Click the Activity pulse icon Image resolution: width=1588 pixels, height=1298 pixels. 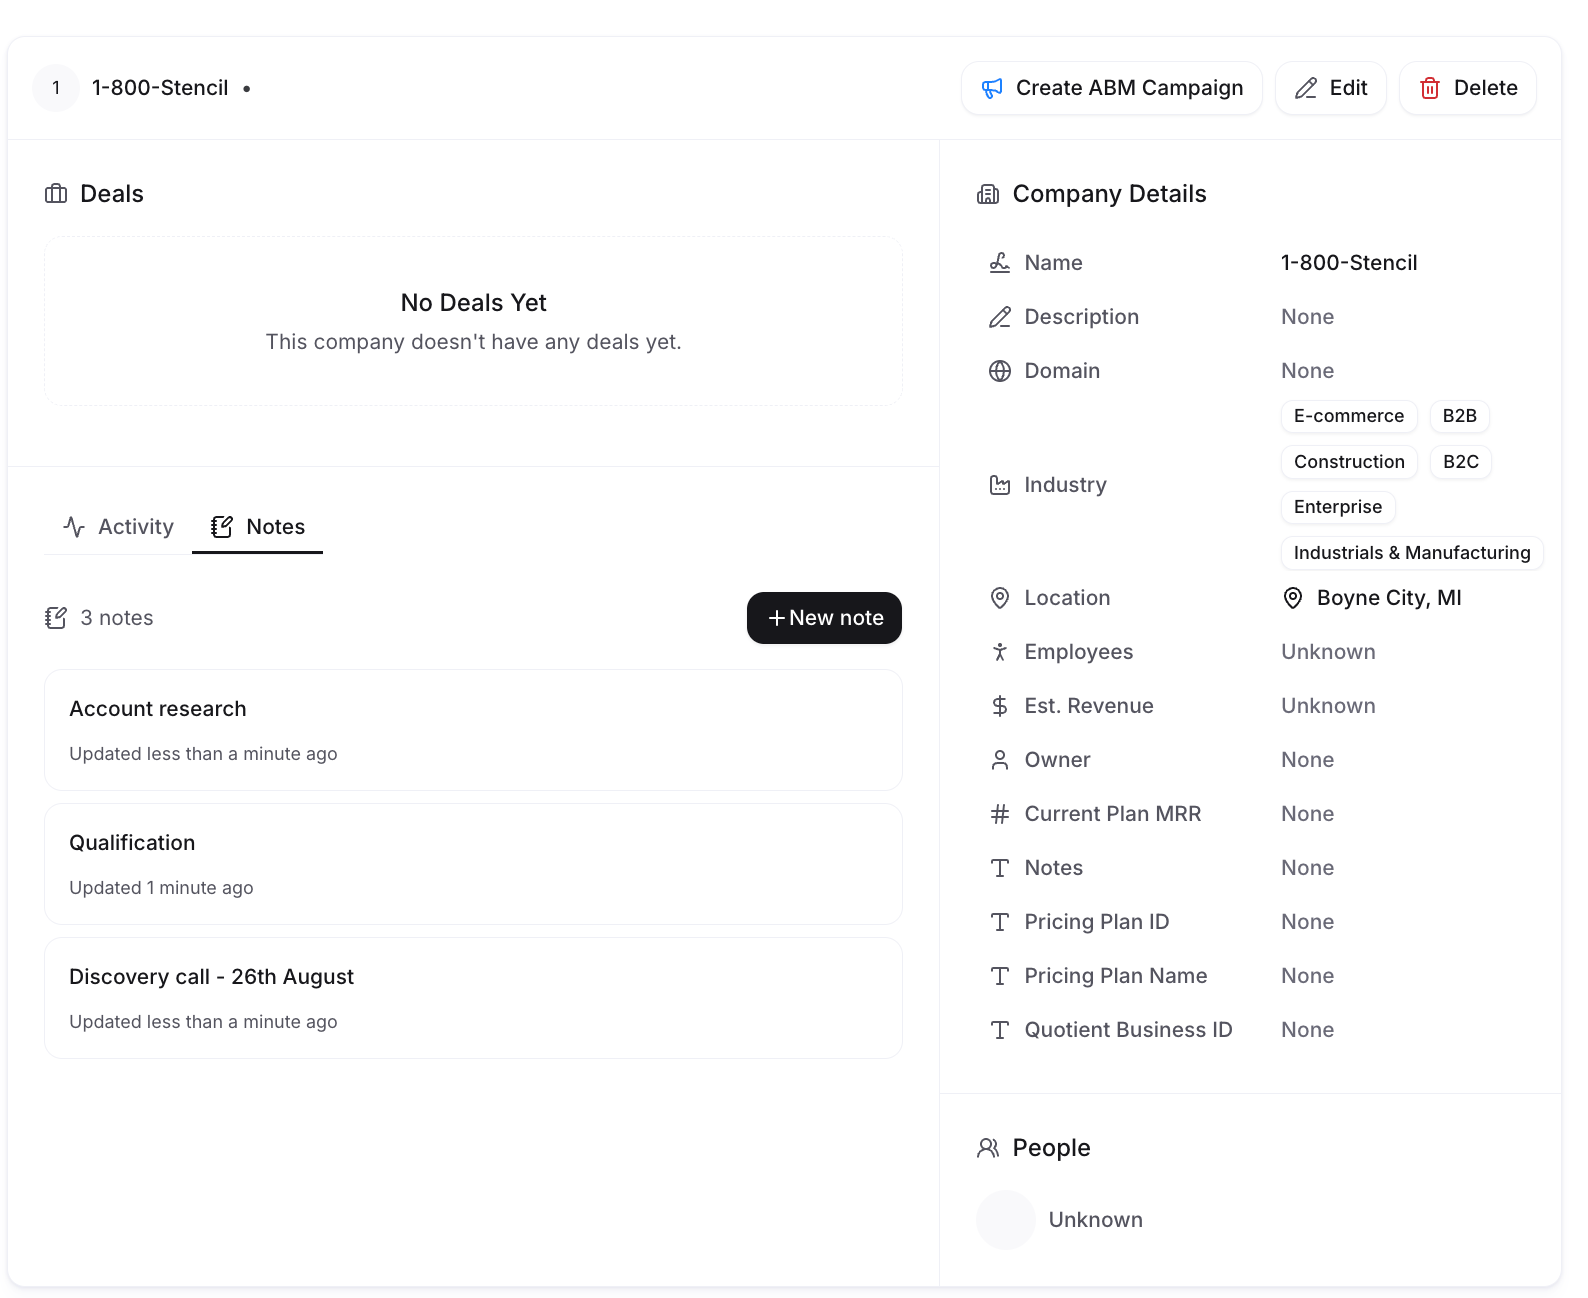pos(74,527)
